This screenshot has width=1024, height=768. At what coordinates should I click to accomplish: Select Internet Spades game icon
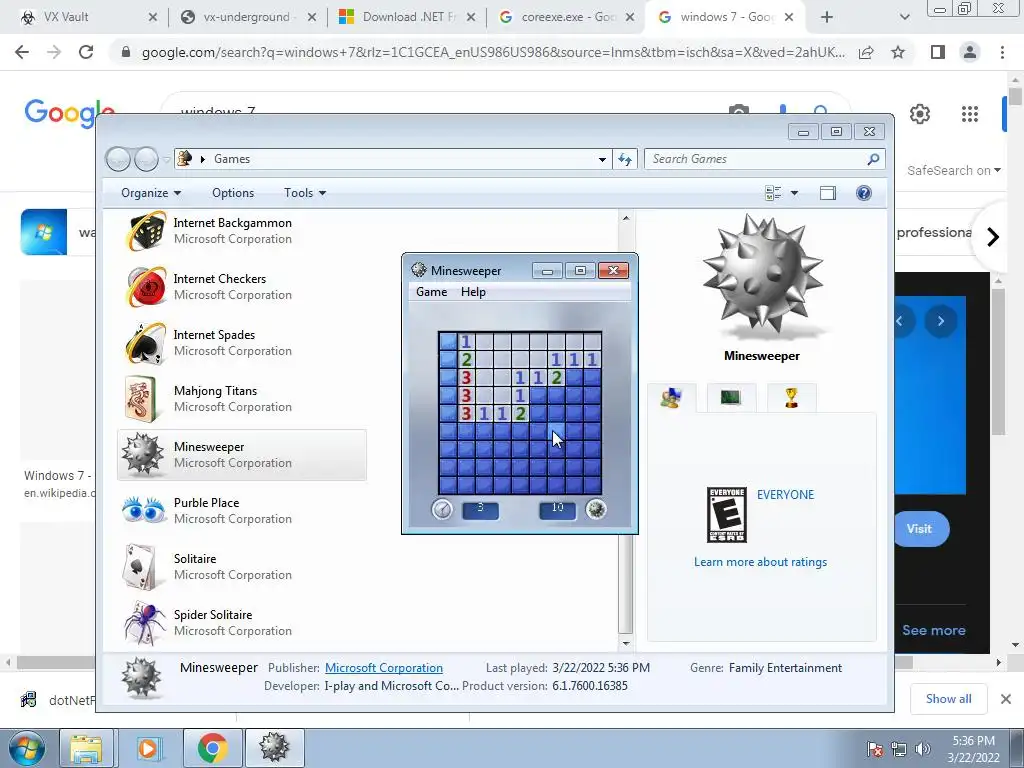146,343
